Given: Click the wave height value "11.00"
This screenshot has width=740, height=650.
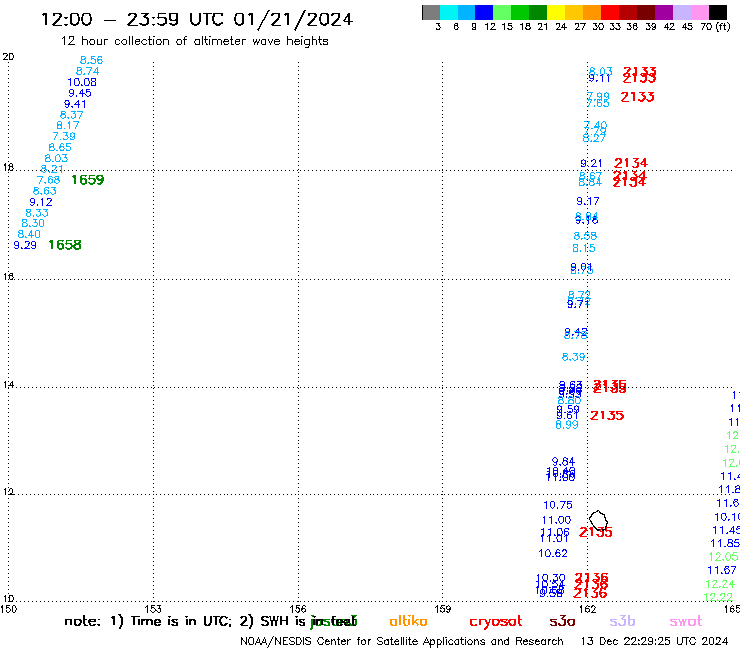Looking at the screenshot, I should click(x=556, y=520).
